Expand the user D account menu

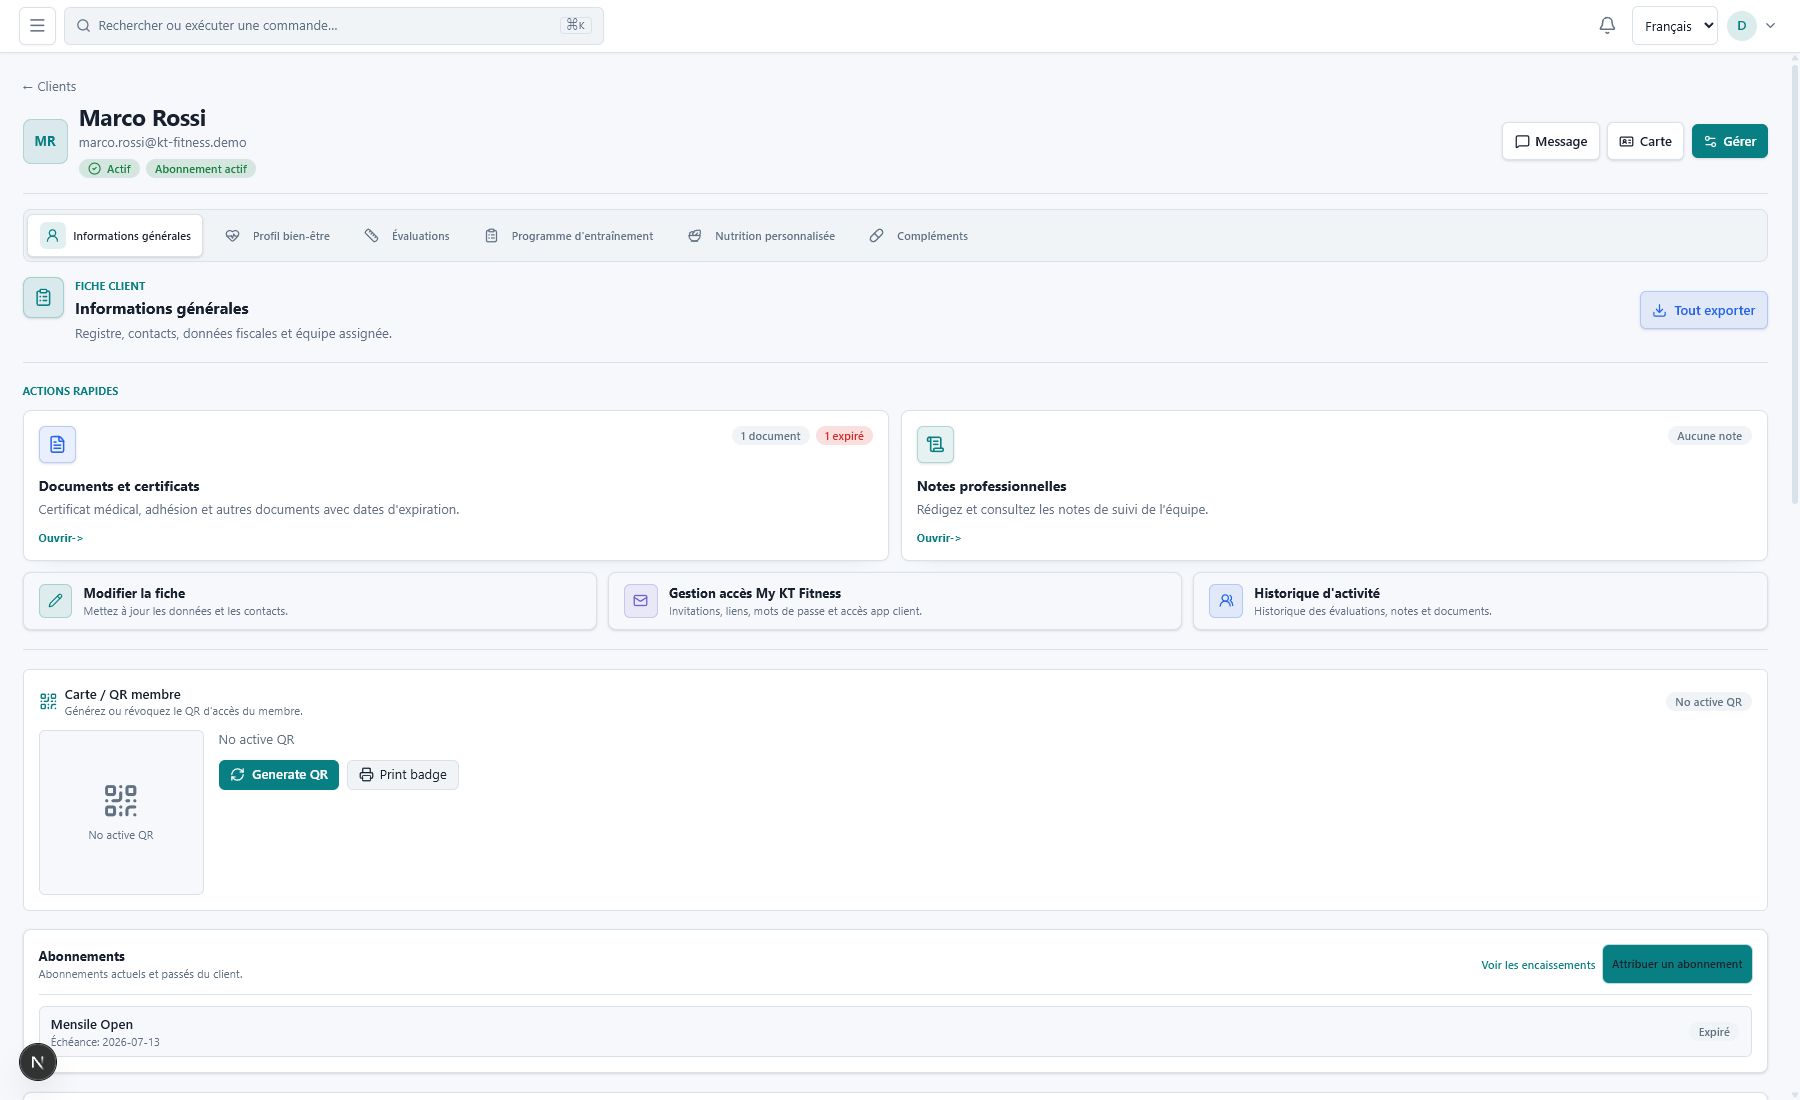pos(1752,26)
